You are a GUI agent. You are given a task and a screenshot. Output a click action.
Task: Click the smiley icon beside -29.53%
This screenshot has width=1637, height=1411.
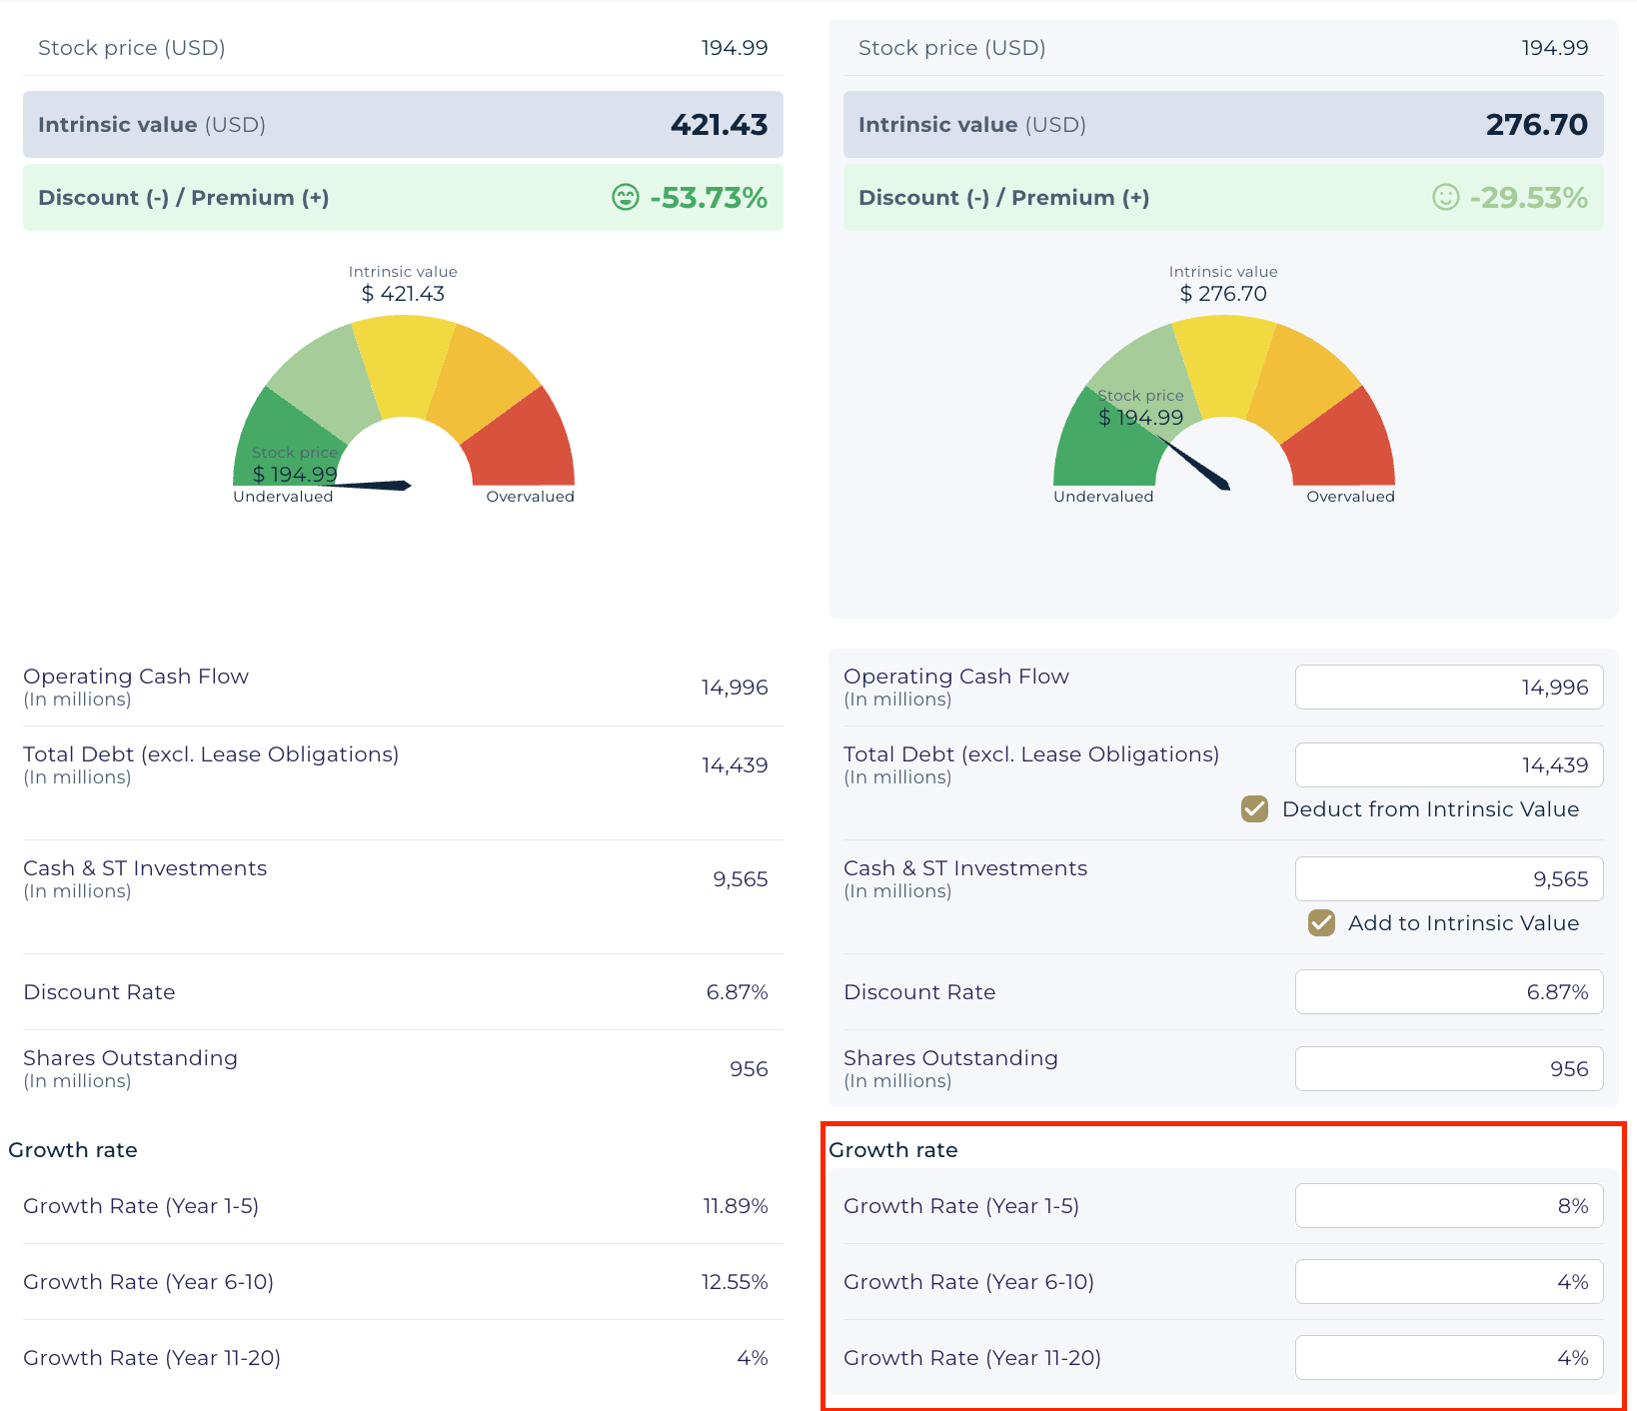tap(1445, 197)
